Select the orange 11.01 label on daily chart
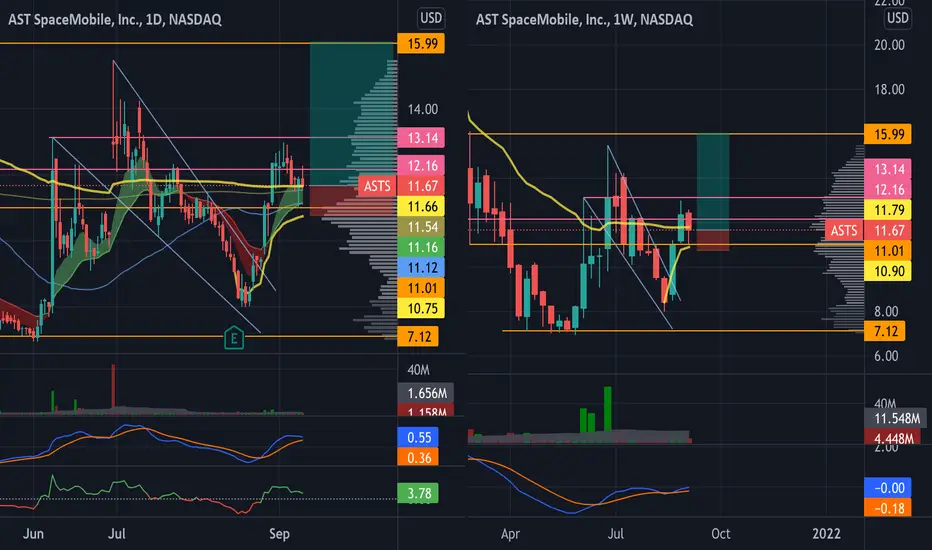Screen dimensions: 932x550 pos(421,288)
